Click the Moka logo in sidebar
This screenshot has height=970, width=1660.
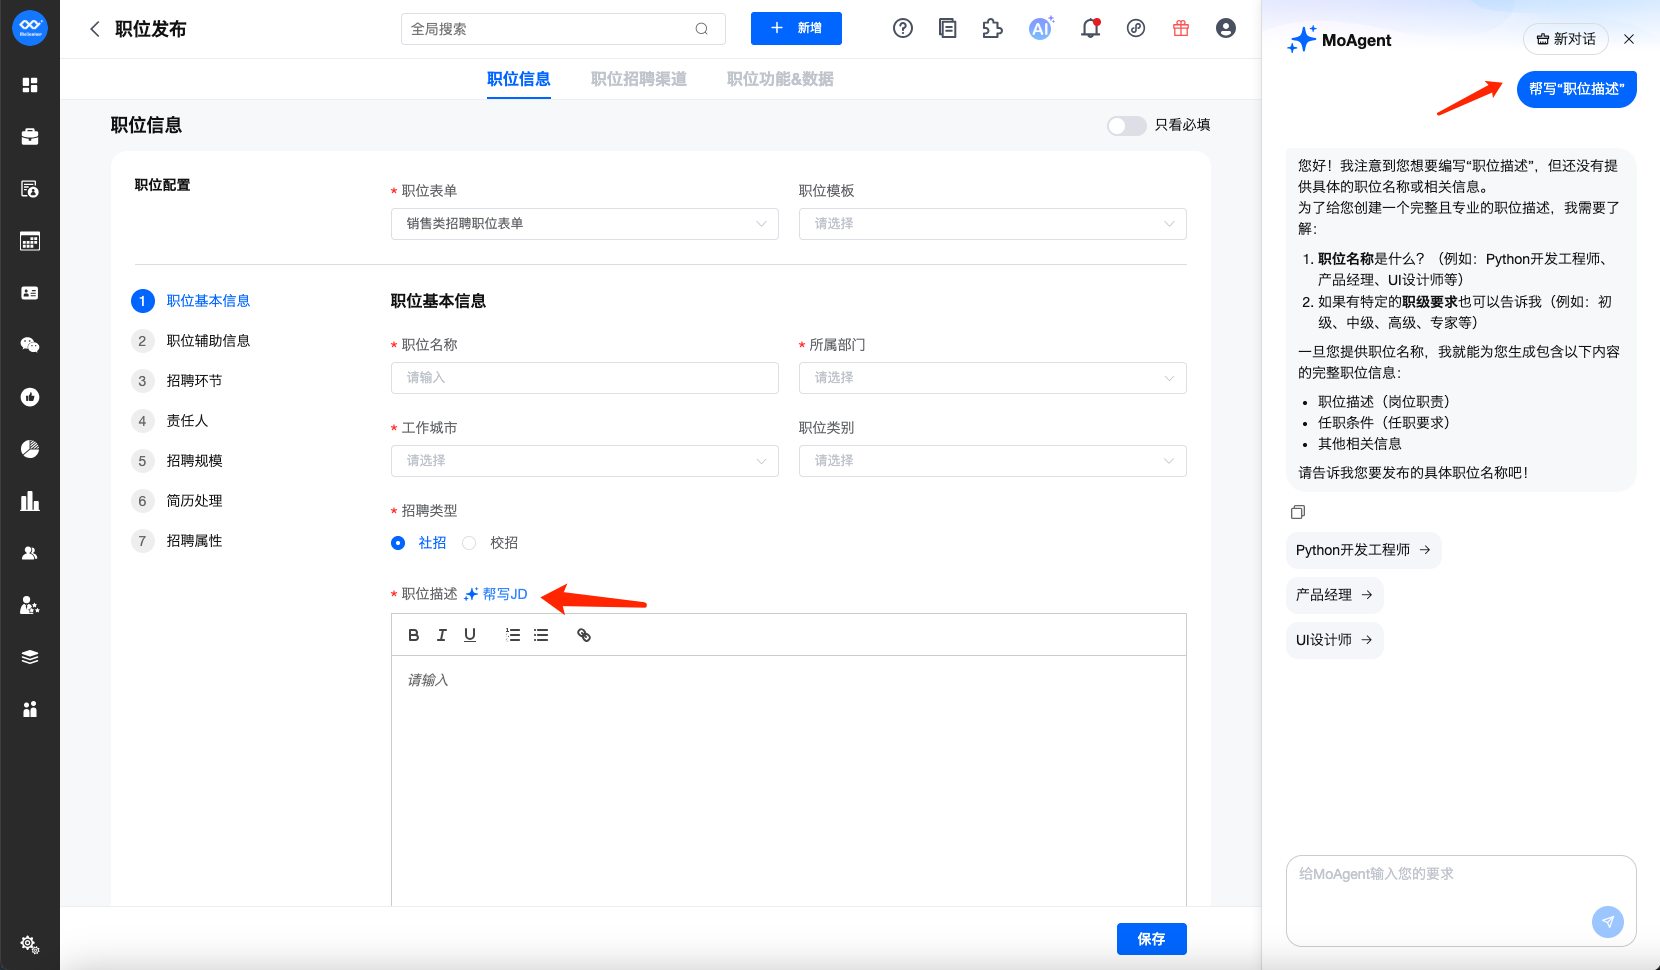tap(30, 28)
